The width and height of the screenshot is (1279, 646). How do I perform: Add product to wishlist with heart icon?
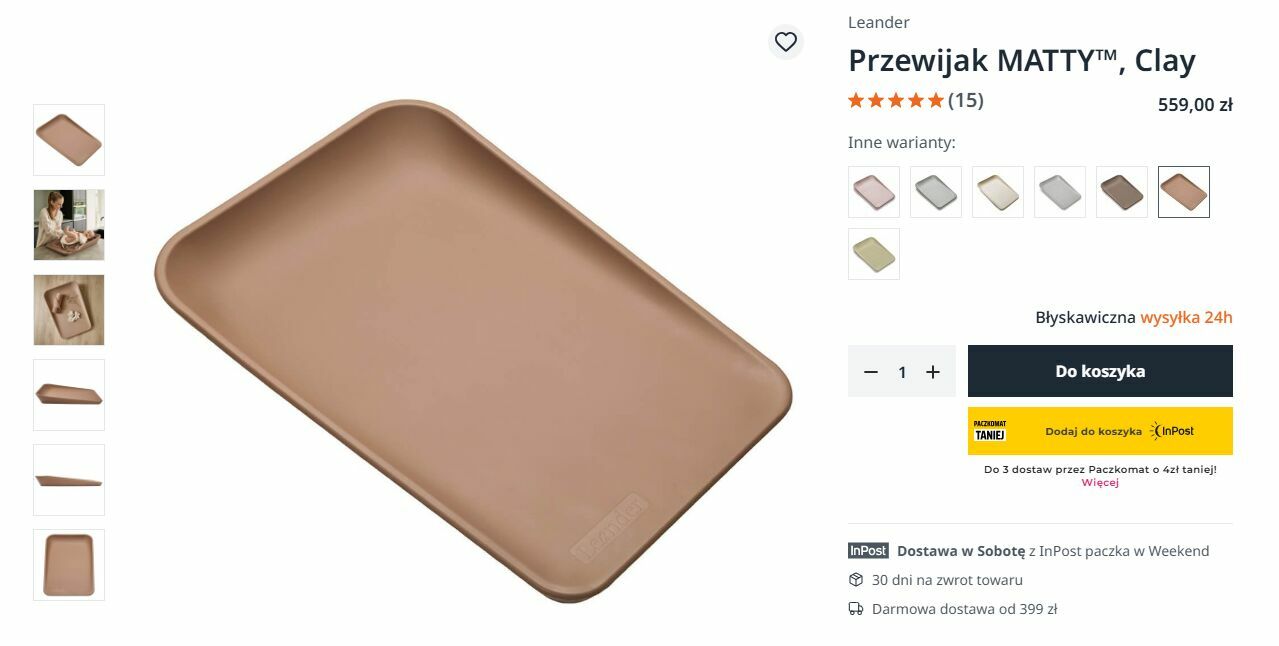click(x=786, y=42)
